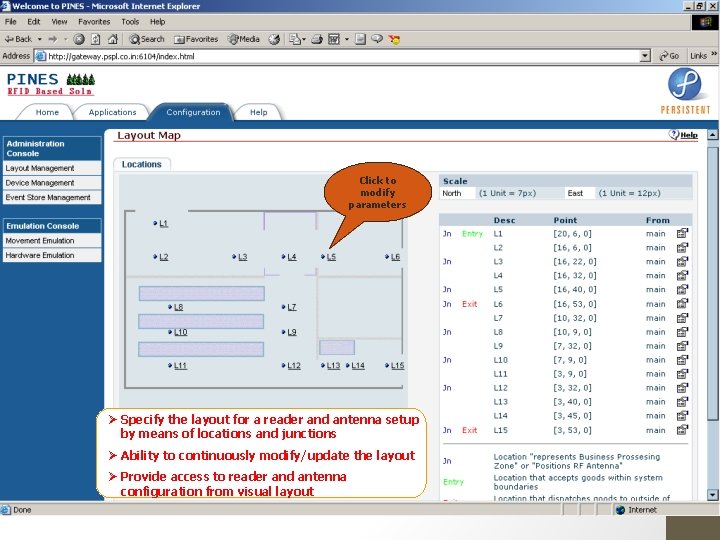
Task: Open the Favorites menu
Action: tap(94, 22)
